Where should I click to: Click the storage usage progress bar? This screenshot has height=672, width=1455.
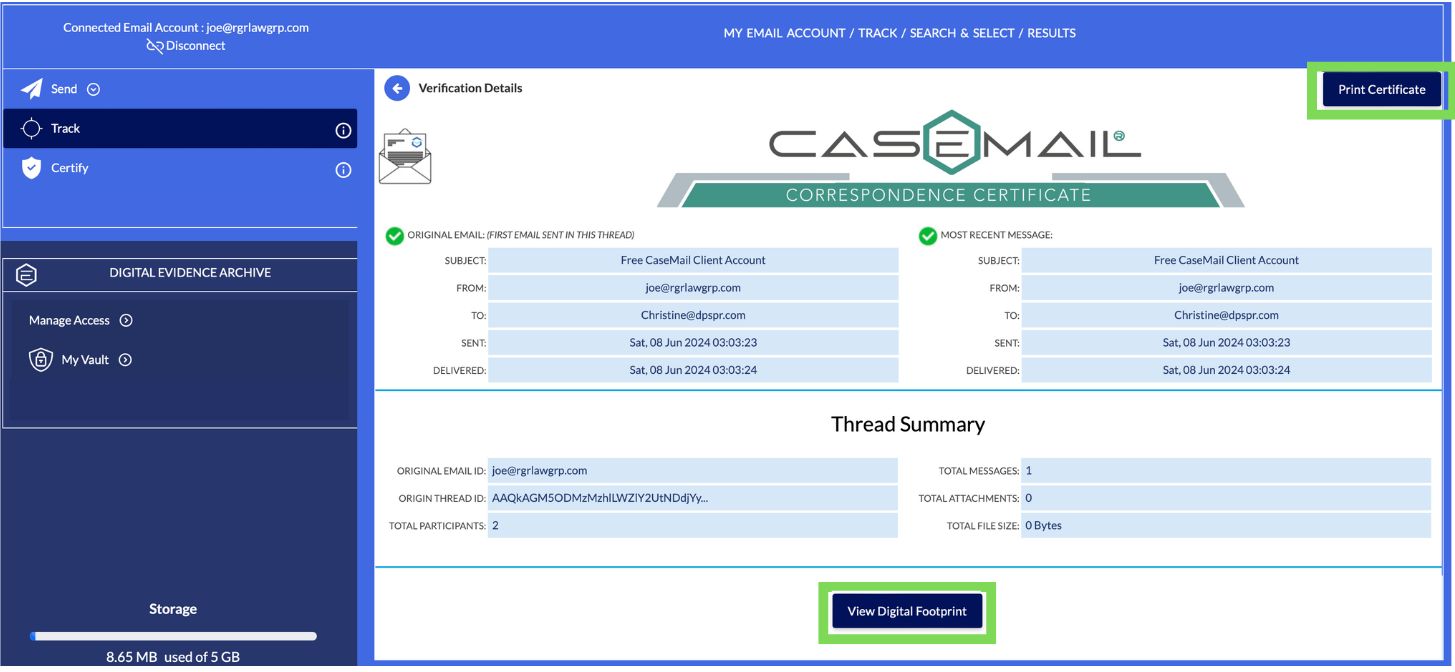tap(173, 636)
